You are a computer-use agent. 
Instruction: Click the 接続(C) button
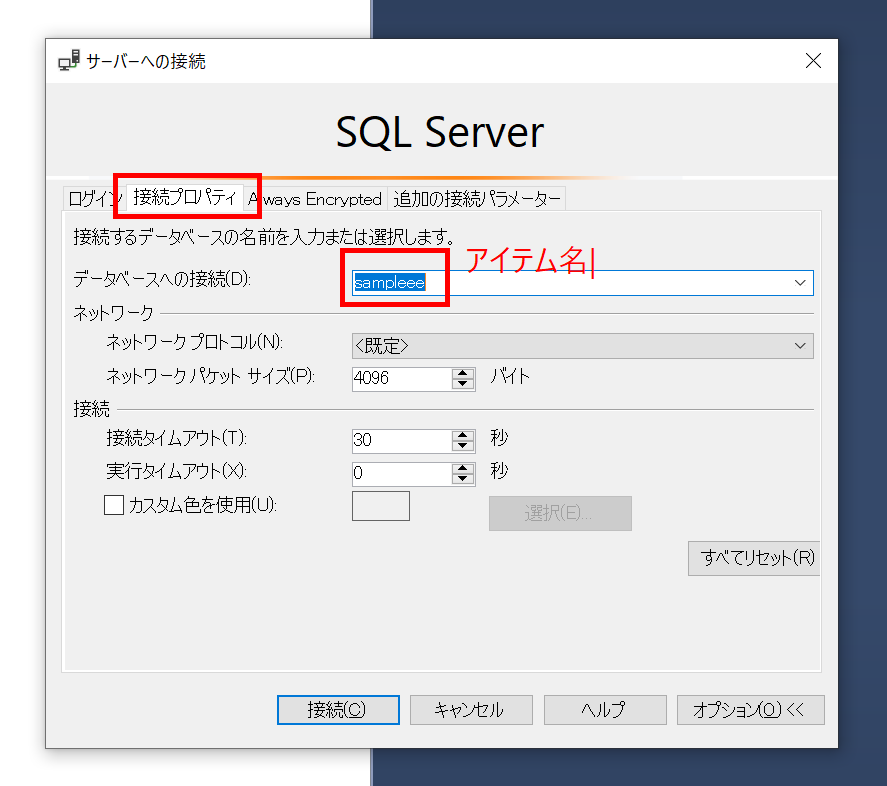[338, 710]
